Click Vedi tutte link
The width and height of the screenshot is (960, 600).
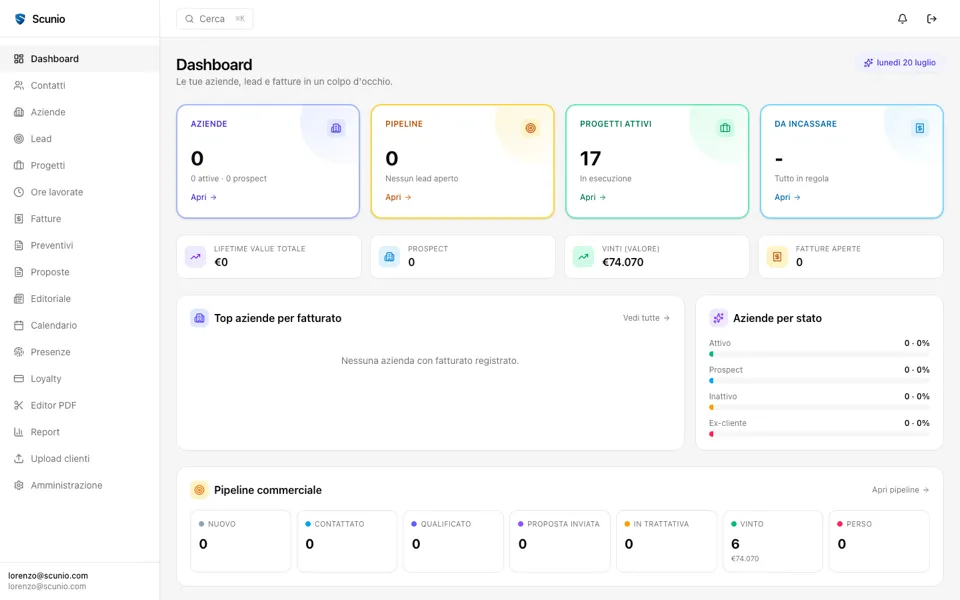tap(646, 318)
